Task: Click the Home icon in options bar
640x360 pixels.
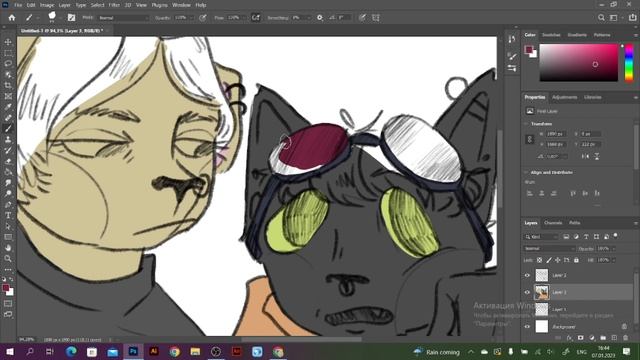Action: point(11,18)
